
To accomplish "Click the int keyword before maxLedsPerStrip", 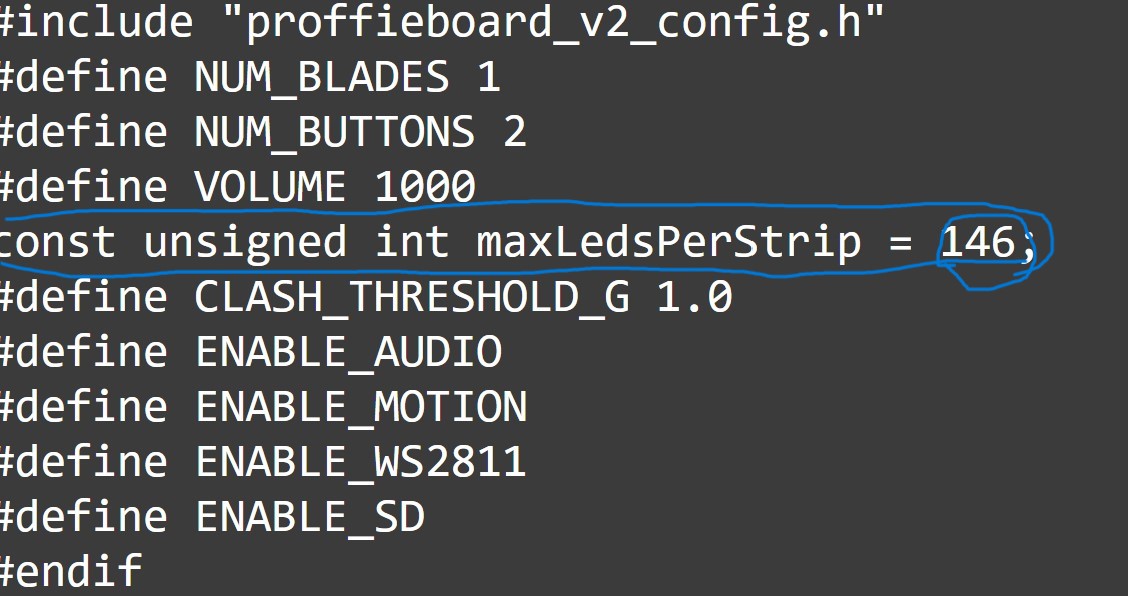I will pyautogui.click(x=412, y=242).
